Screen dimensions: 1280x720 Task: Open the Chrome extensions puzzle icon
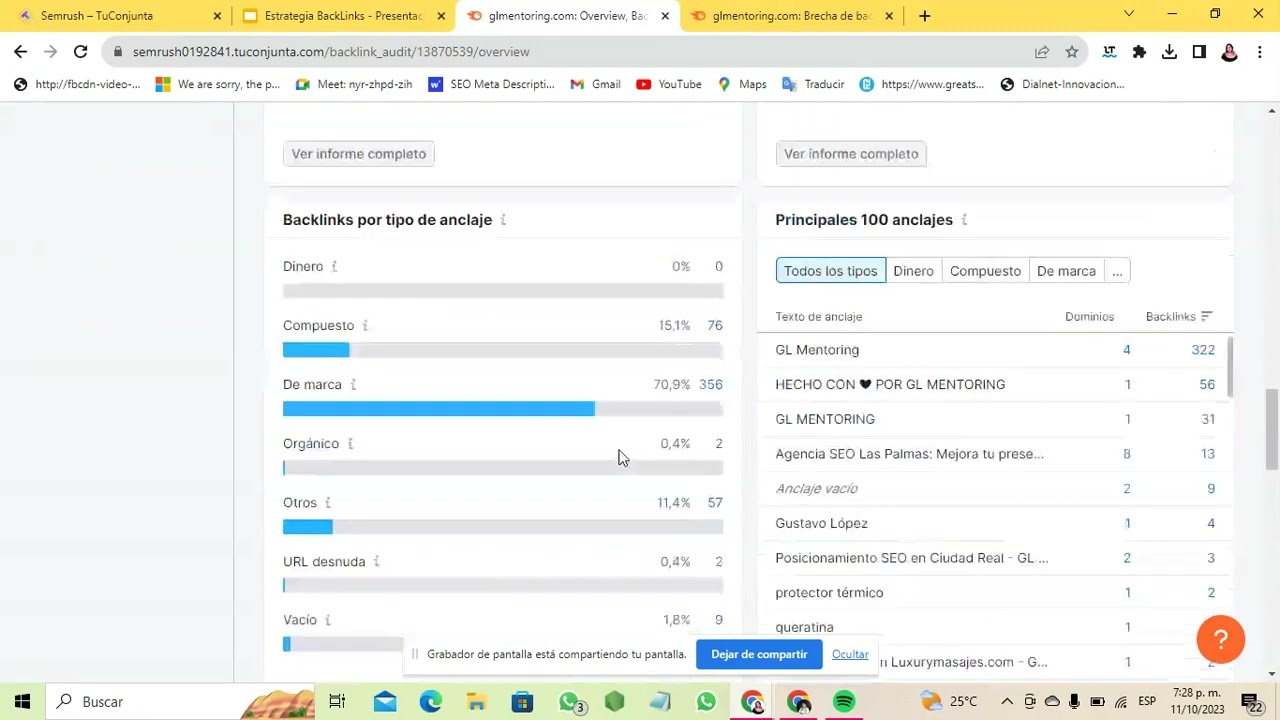click(x=1139, y=52)
